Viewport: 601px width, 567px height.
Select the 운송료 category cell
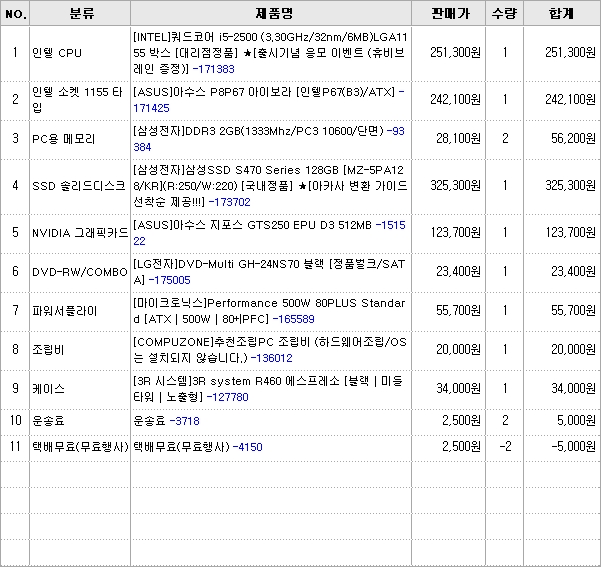coord(48,421)
